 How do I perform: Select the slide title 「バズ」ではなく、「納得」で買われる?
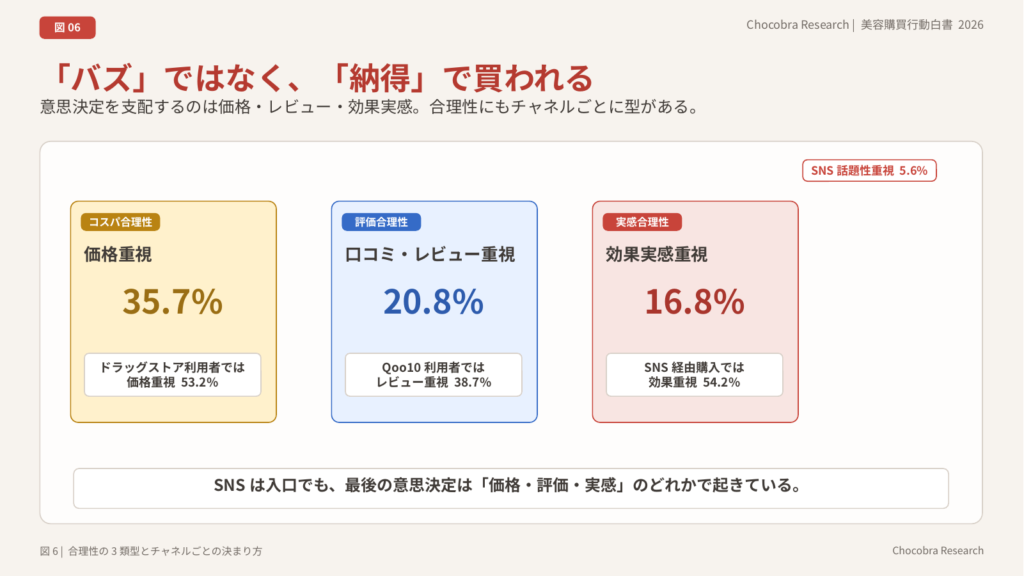click(317, 77)
